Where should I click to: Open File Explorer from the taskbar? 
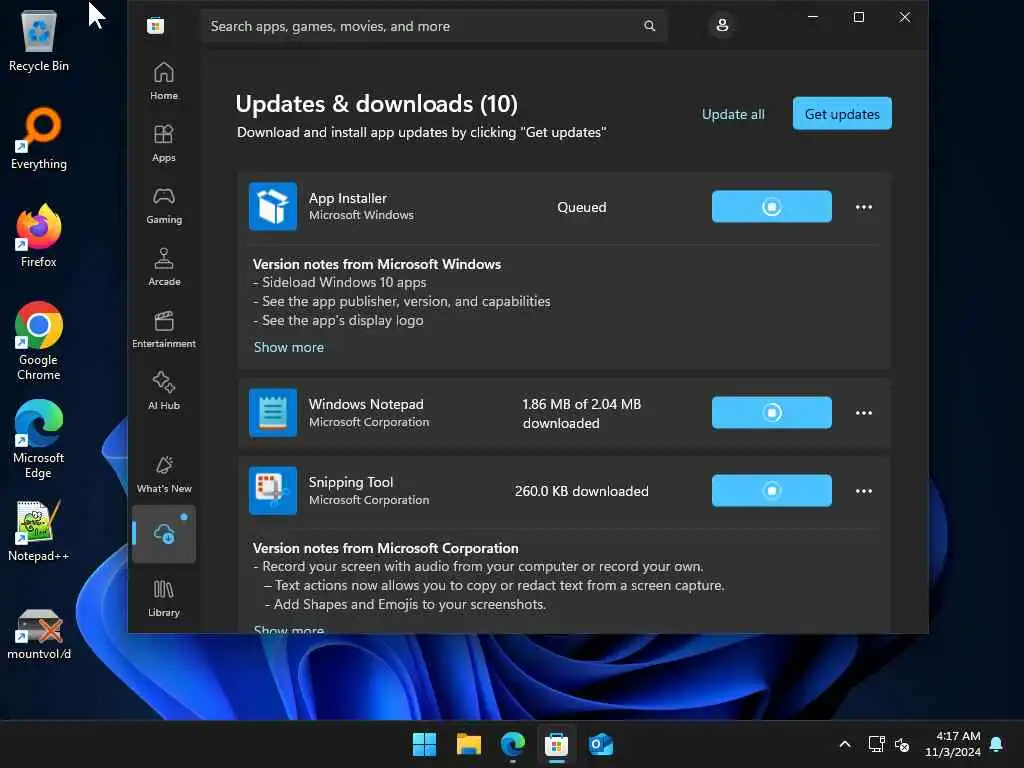[x=468, y=744]
